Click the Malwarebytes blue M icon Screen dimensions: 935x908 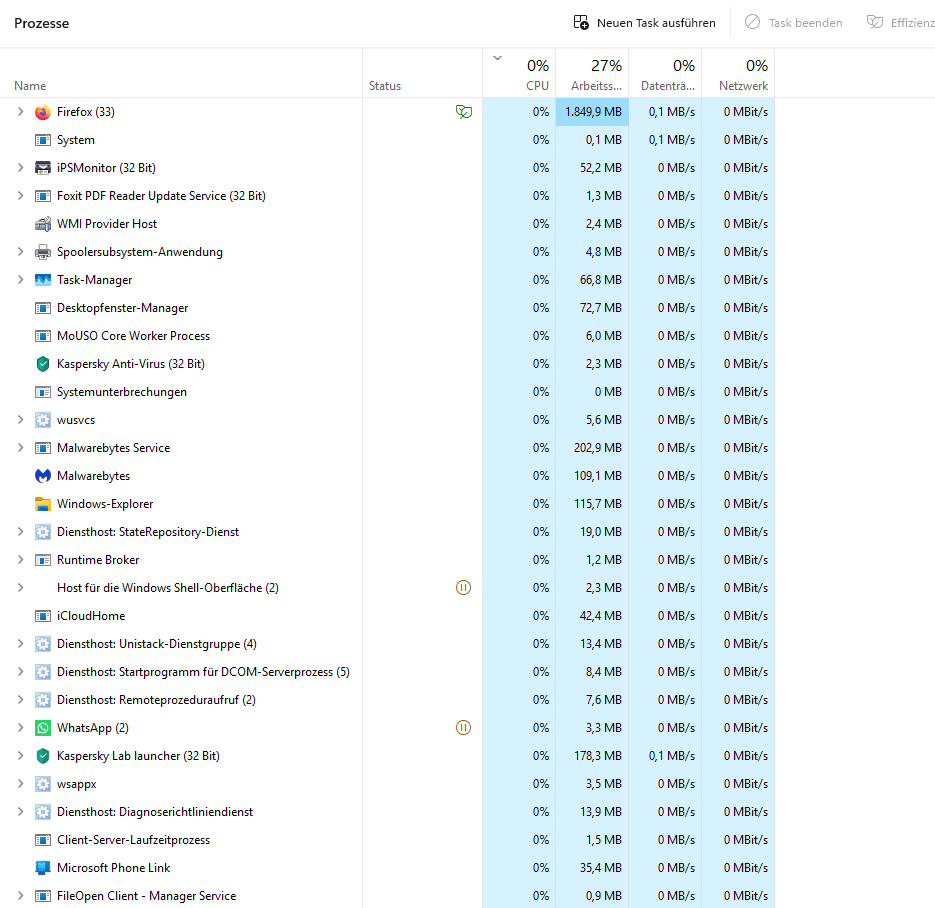pos(43,476)
